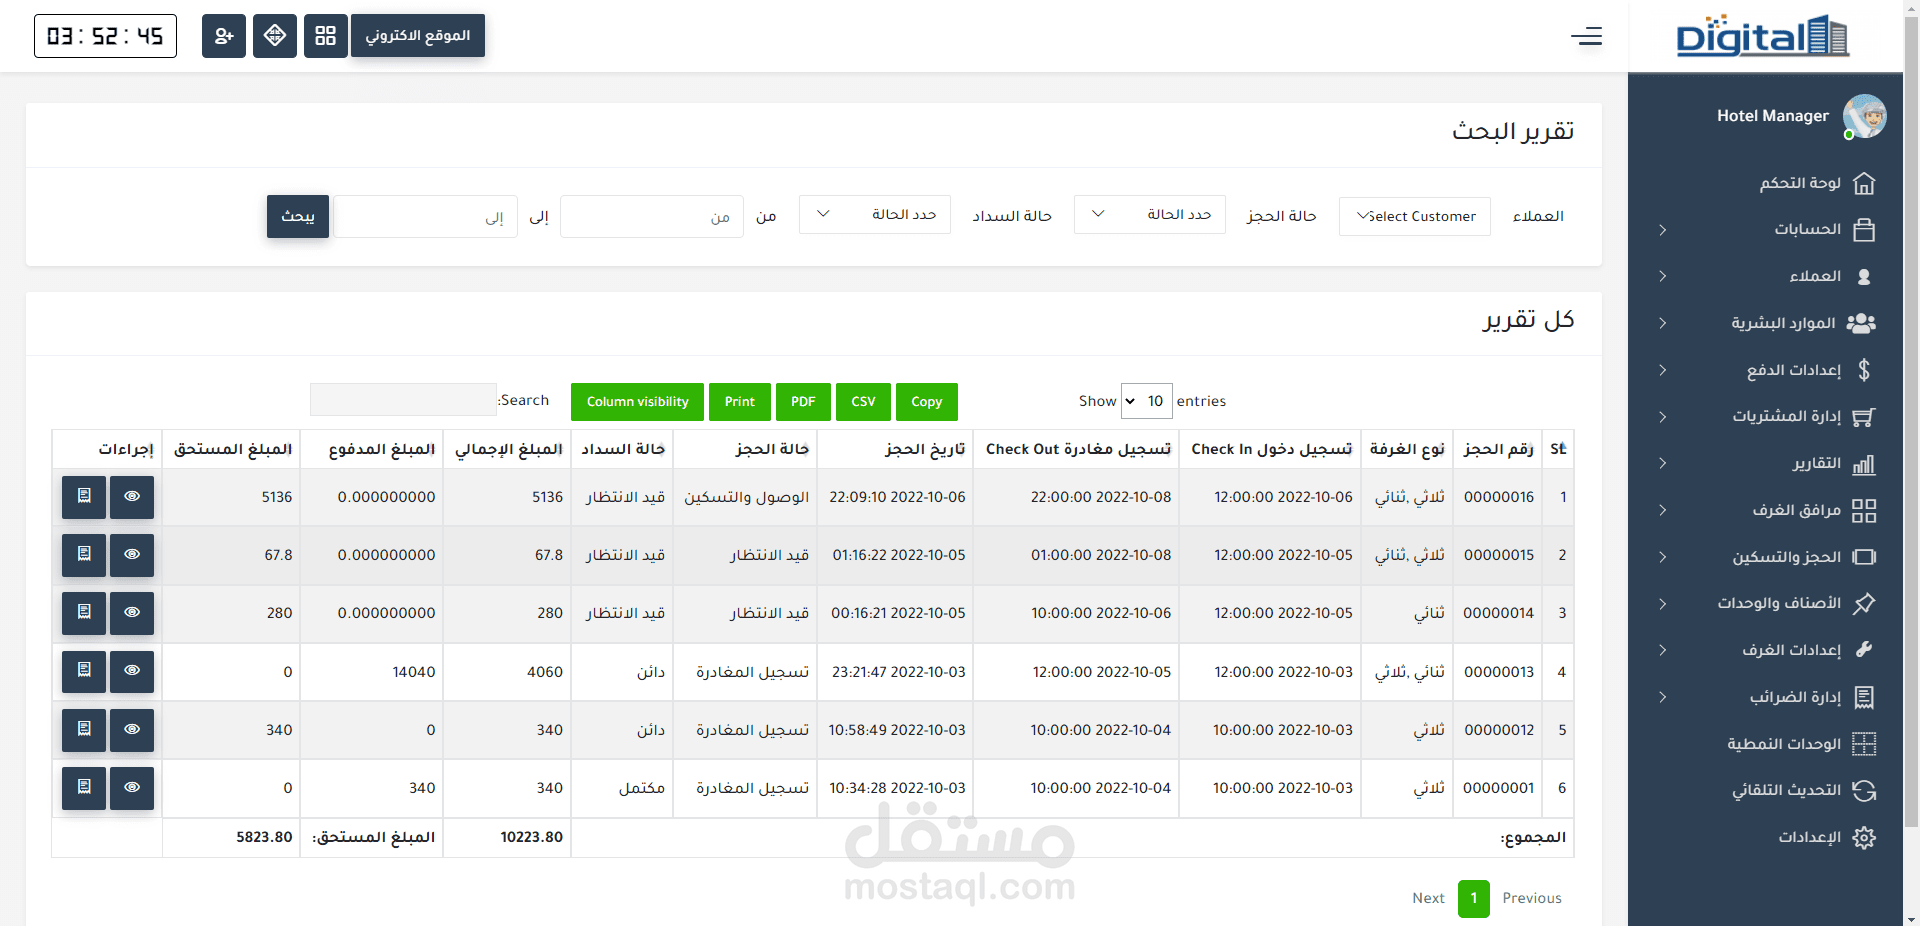Toggle the sidebar hamburger menu icon

1586,37
